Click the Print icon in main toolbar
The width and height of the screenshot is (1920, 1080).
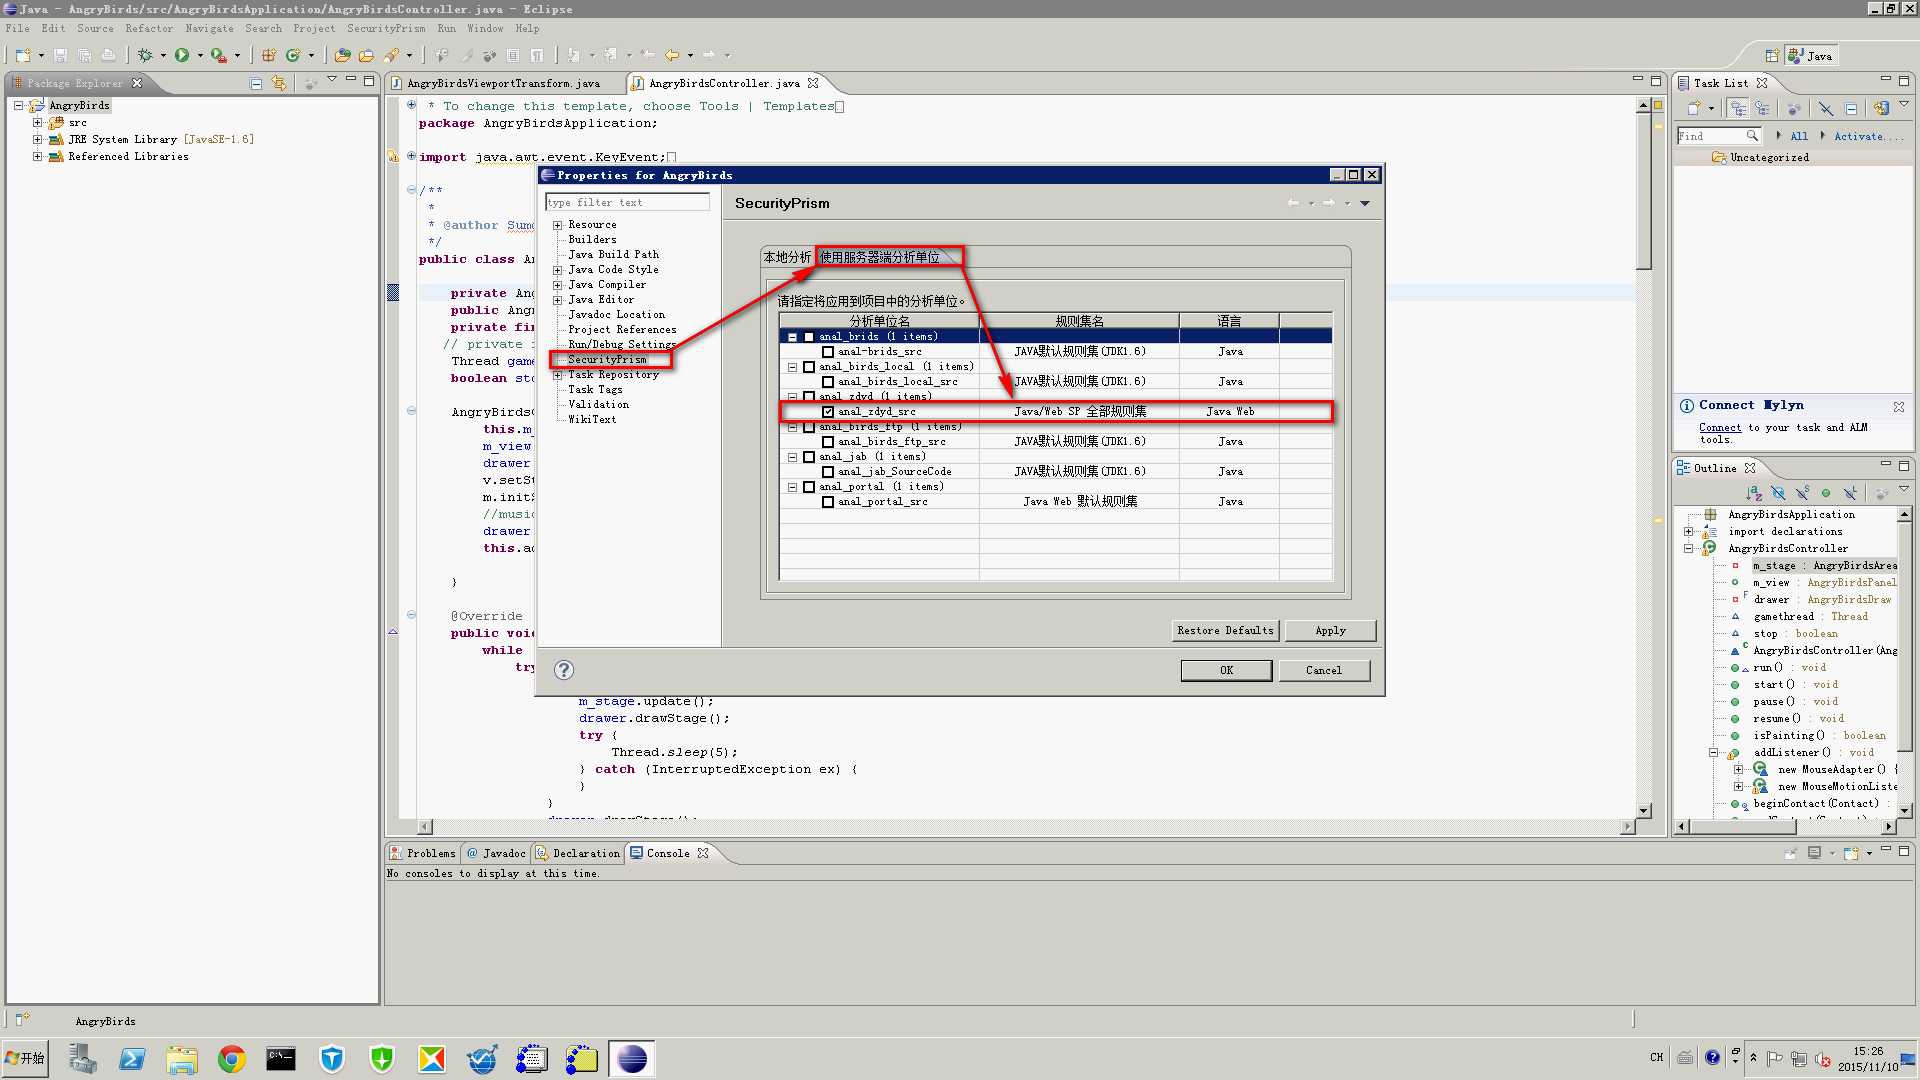coord(108,55)
